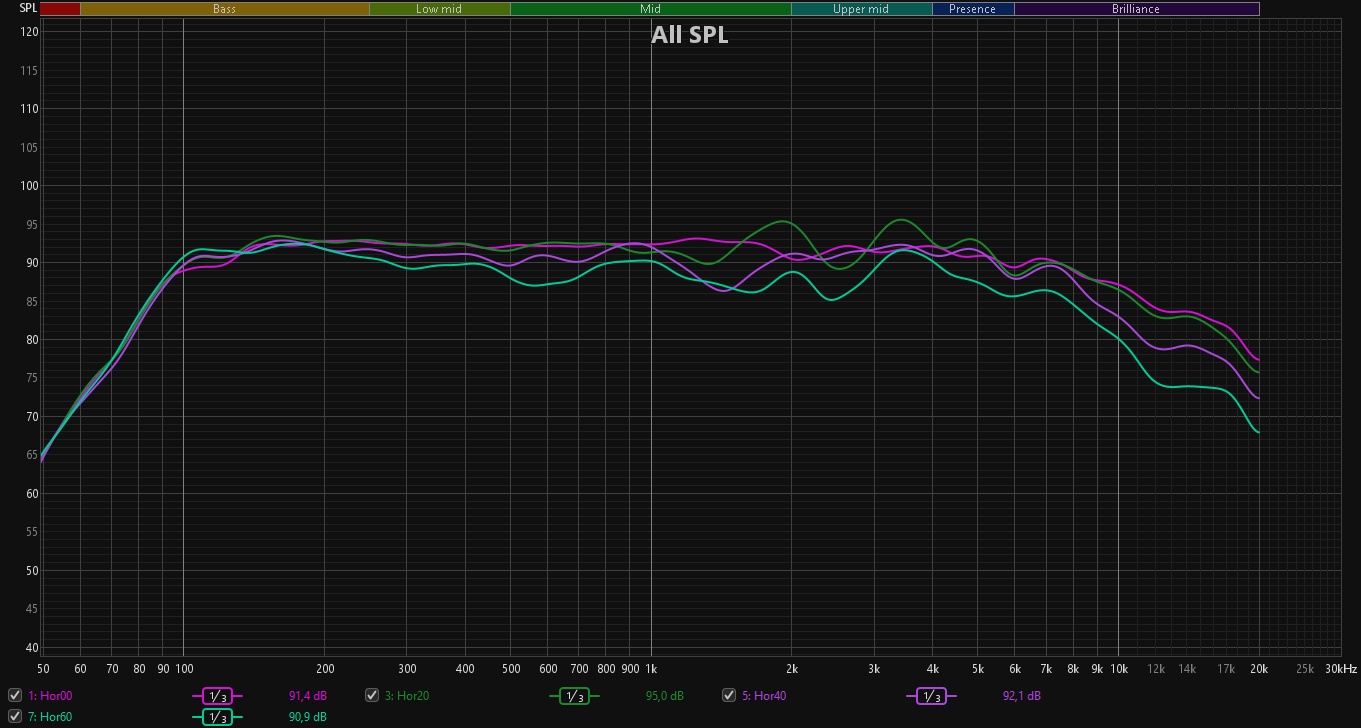Select the Brilliance frequency band

(x=1136, y=9)
